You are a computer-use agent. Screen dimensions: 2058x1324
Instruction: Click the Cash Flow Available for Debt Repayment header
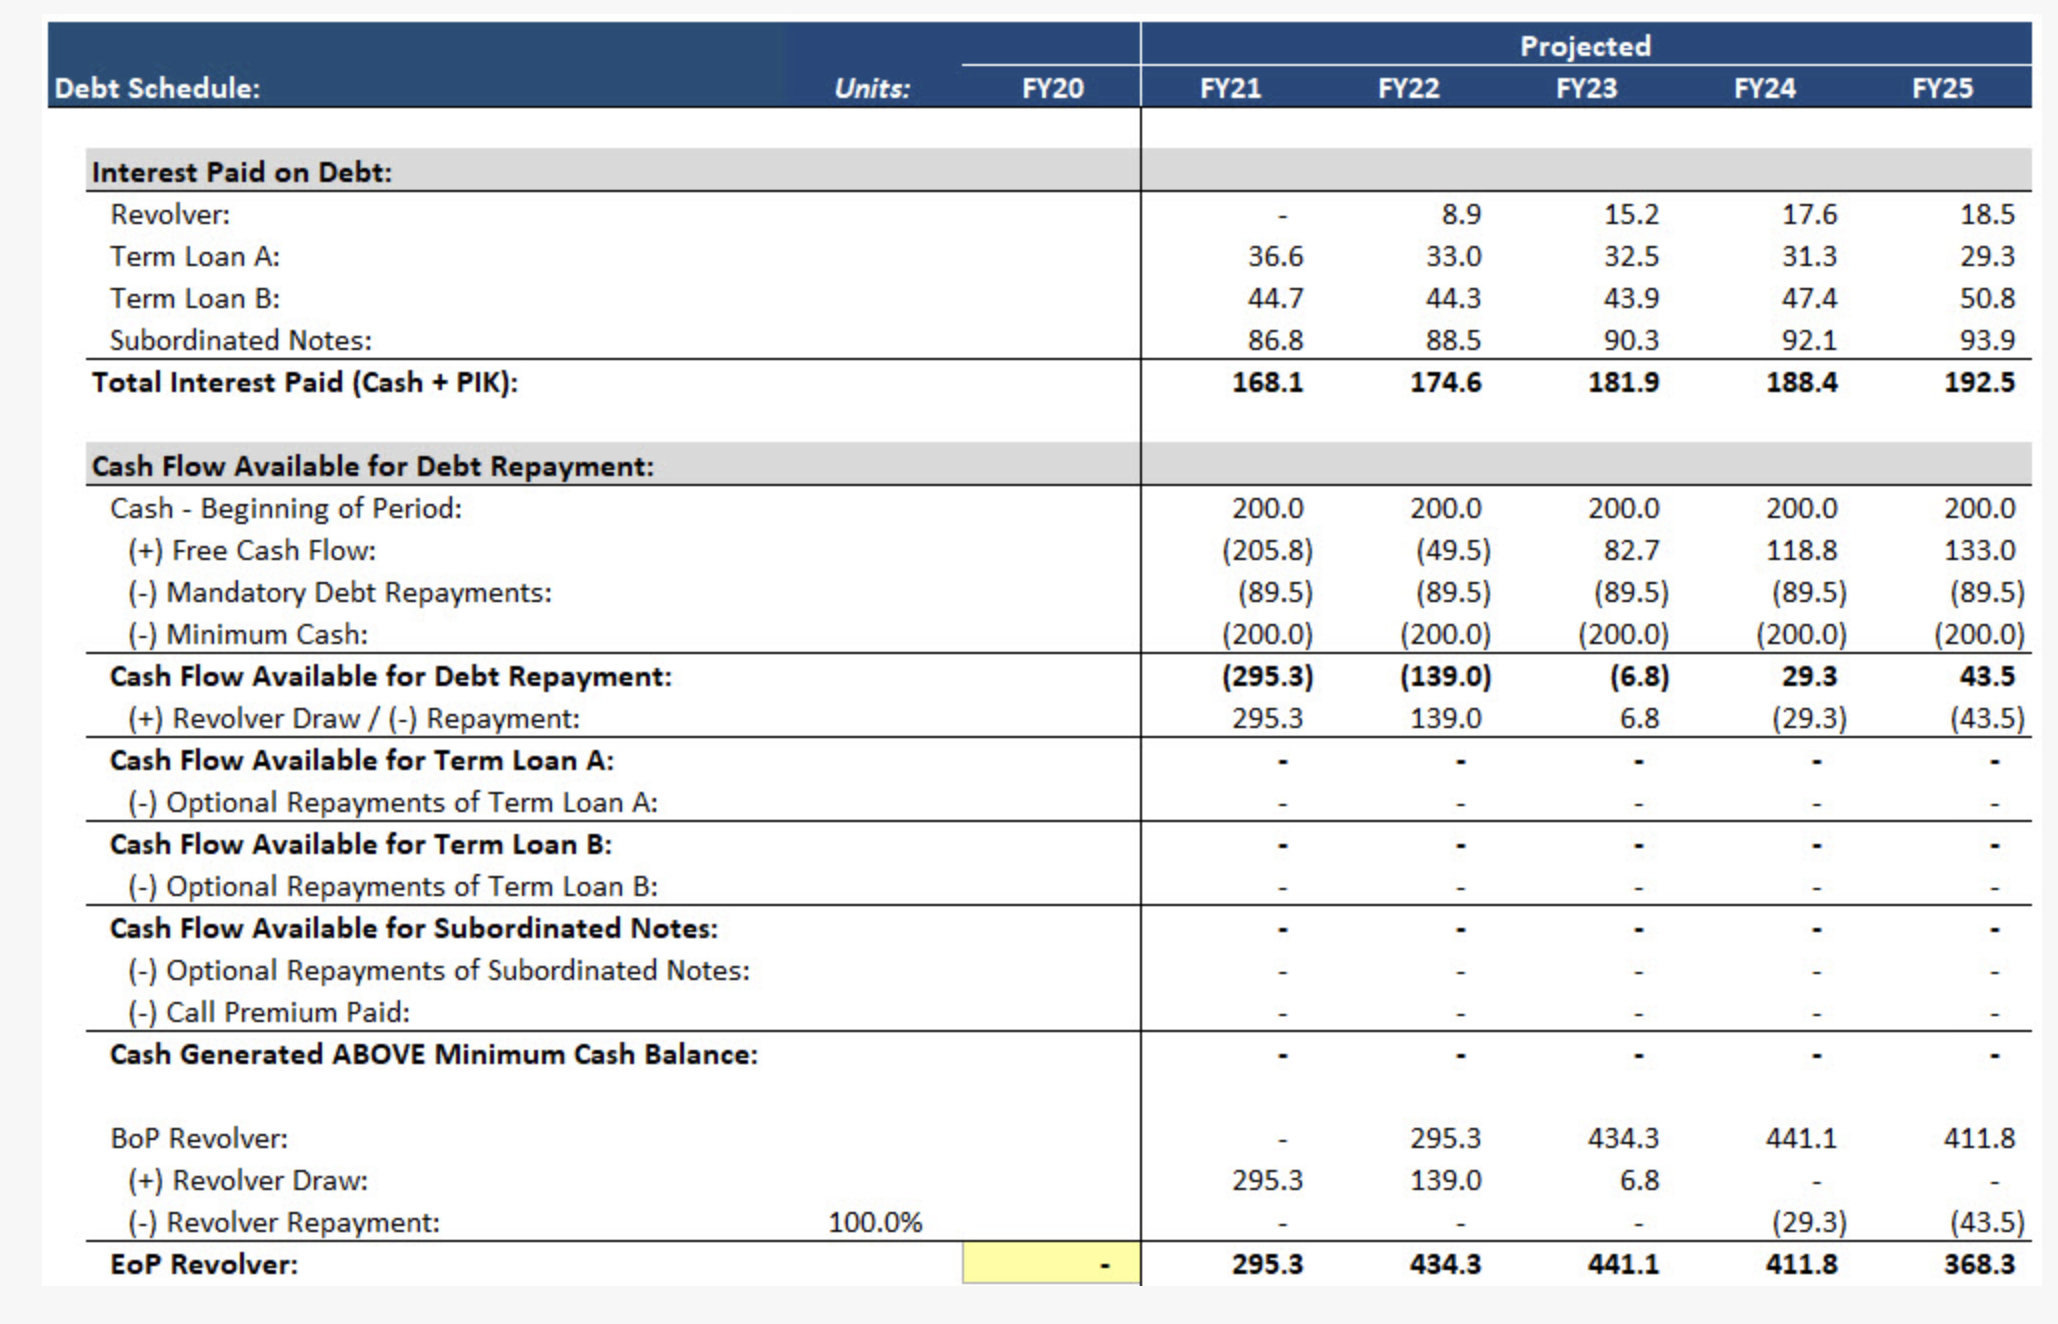(x=372, y=466)
